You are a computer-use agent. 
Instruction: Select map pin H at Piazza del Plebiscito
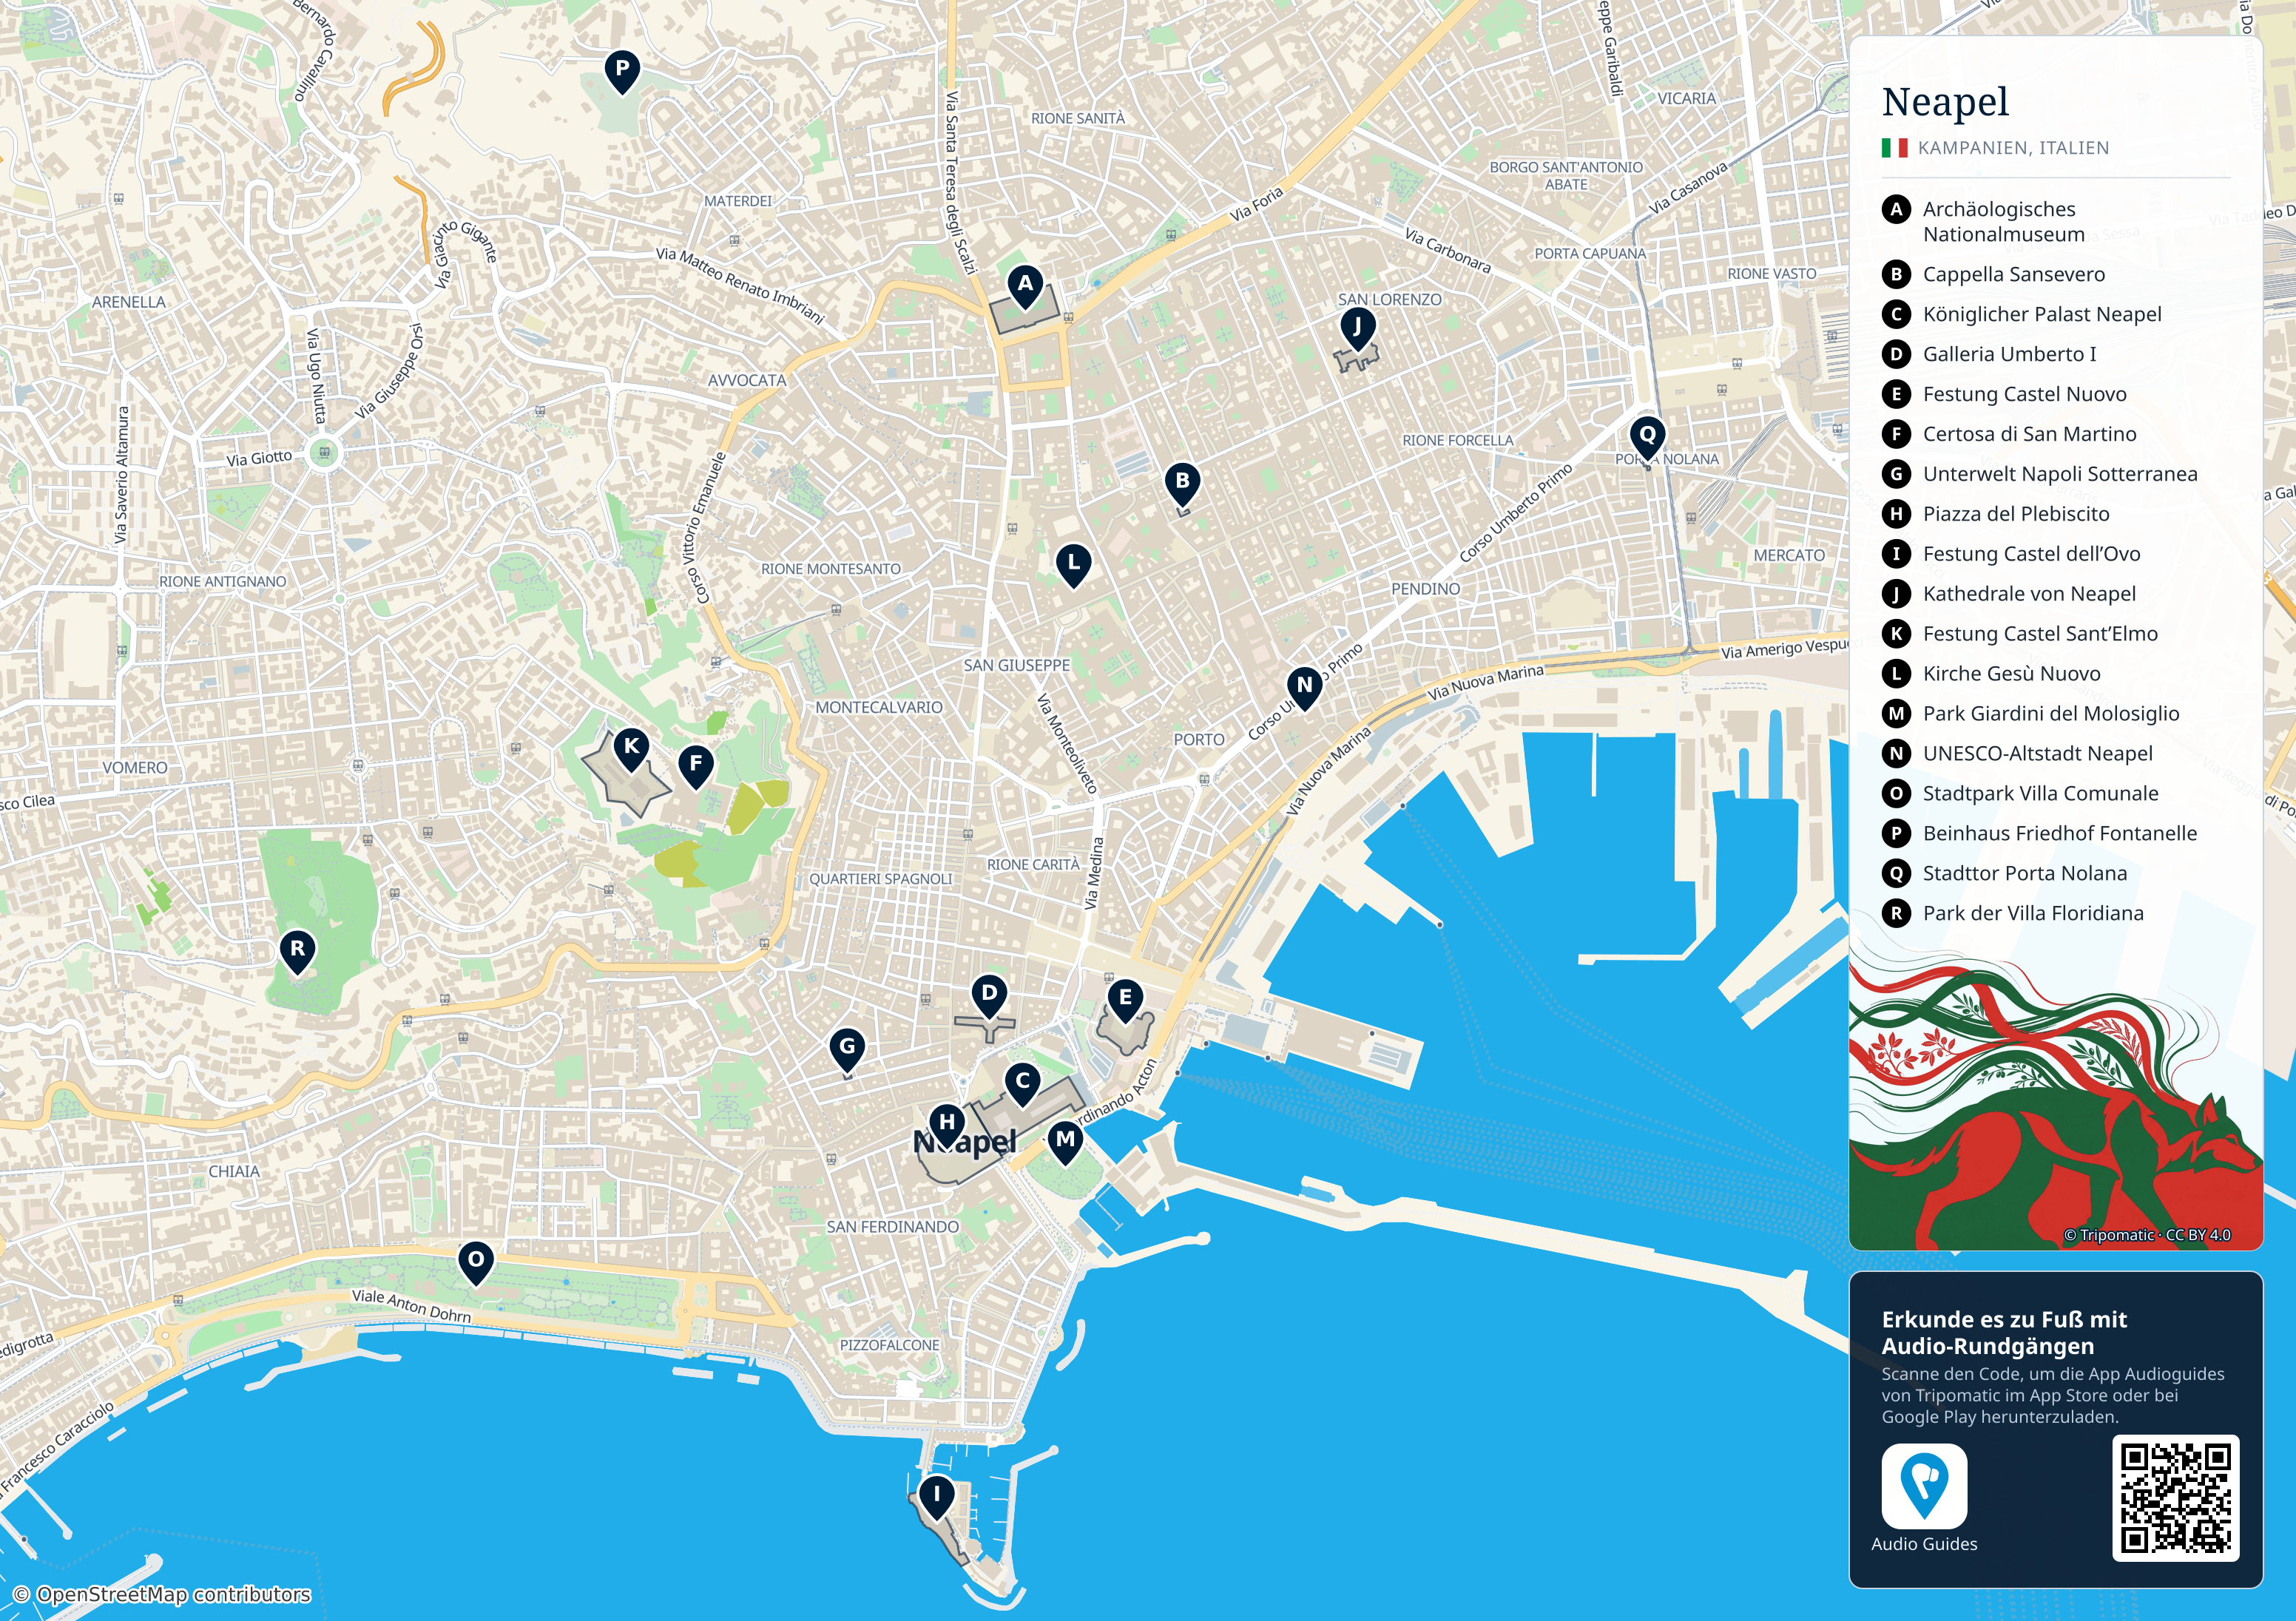pyautogui.click(x=947, y=1125)
